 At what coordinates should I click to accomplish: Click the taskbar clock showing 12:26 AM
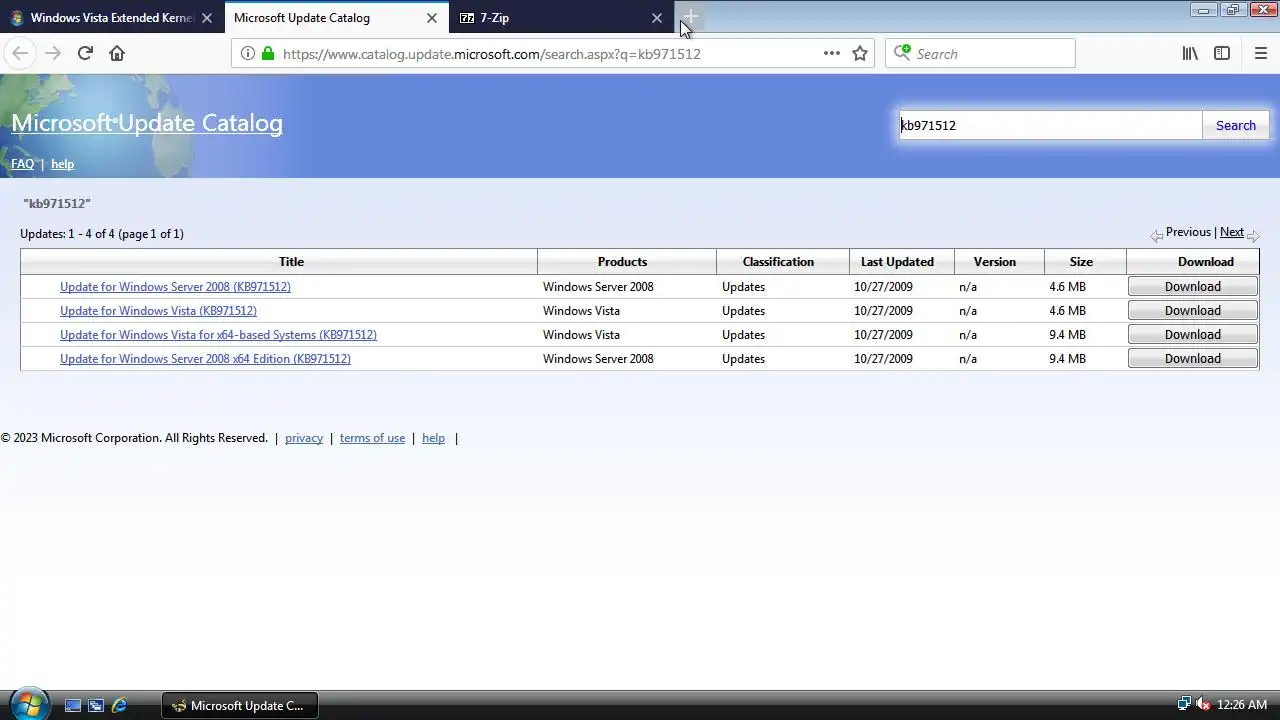[x=1241, y=705]
